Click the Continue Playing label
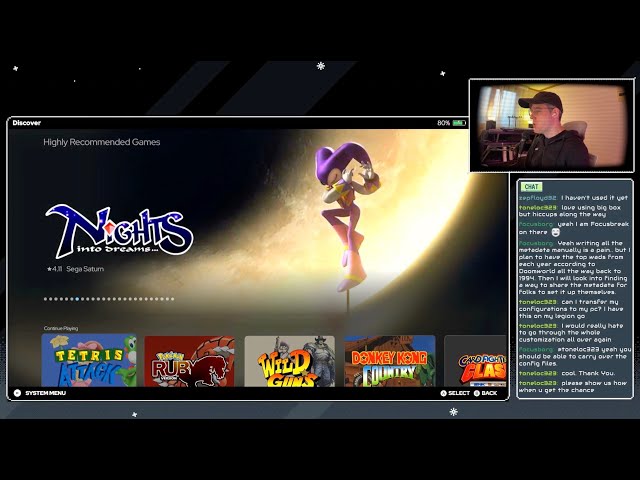 [x=61, y=328]
